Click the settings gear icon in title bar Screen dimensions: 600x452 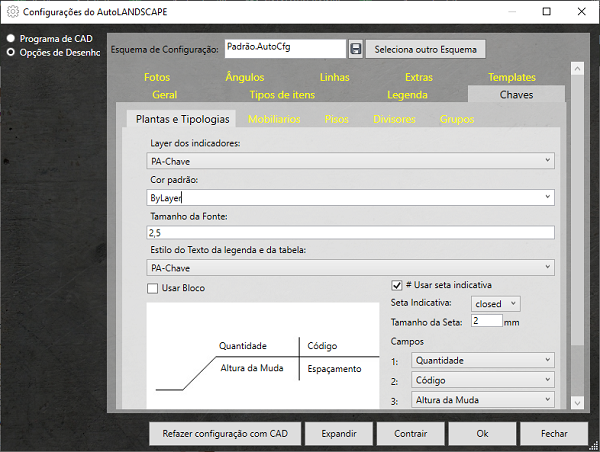pos(13,12)
